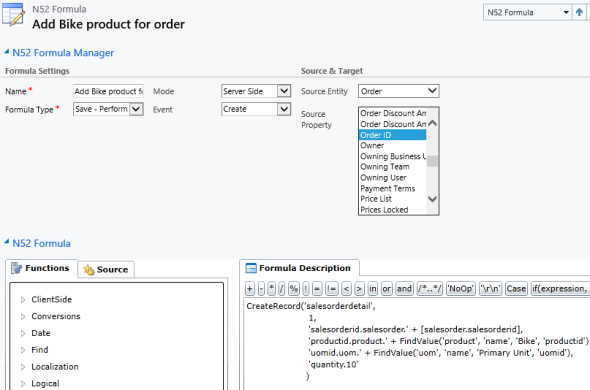Screen dimensions: 590x390
Task: Click the Source Property list scroll up arrow
Action: pos(433,123)
